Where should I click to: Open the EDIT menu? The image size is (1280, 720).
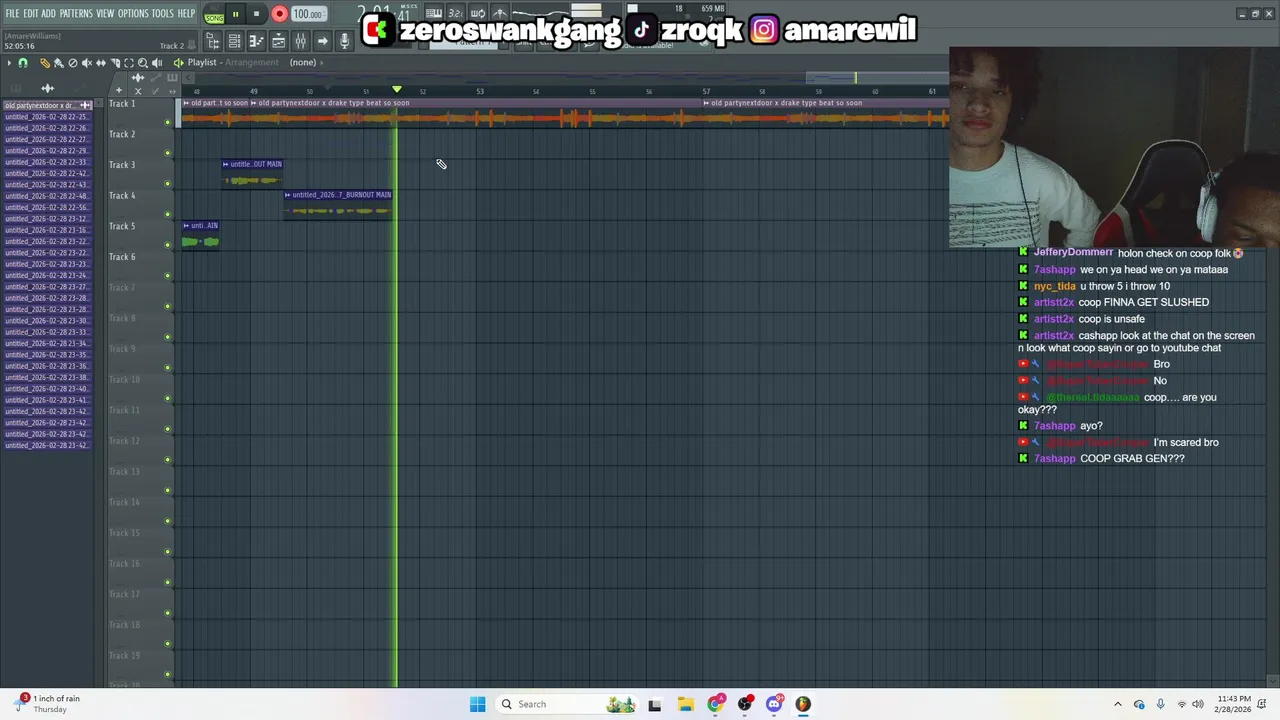[x=31, y=13]
